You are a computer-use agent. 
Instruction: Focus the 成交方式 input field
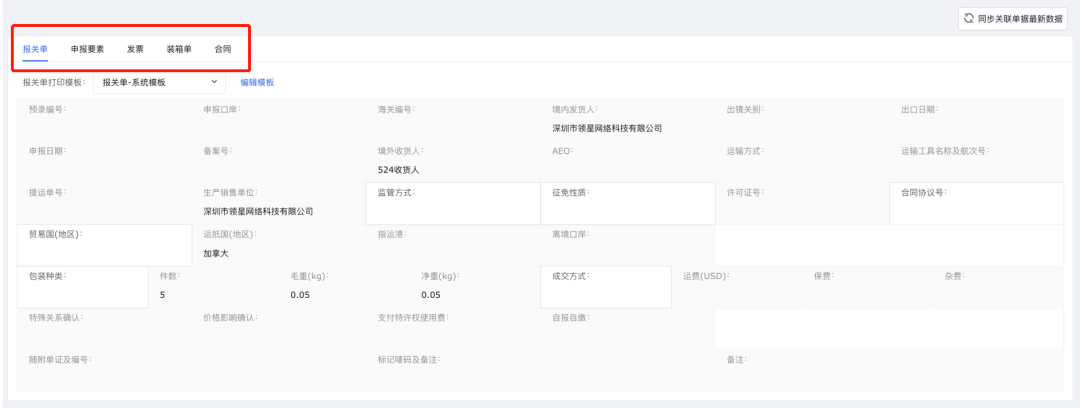(x=603, y=288)
